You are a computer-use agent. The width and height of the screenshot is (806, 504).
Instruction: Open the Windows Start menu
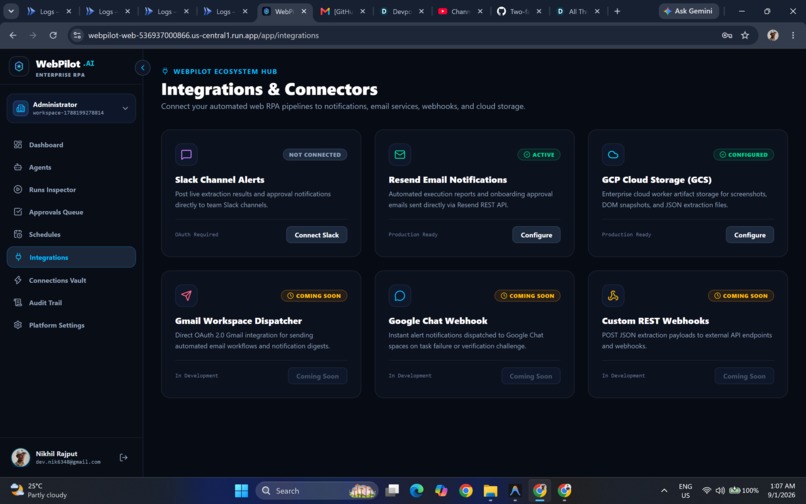241,491
